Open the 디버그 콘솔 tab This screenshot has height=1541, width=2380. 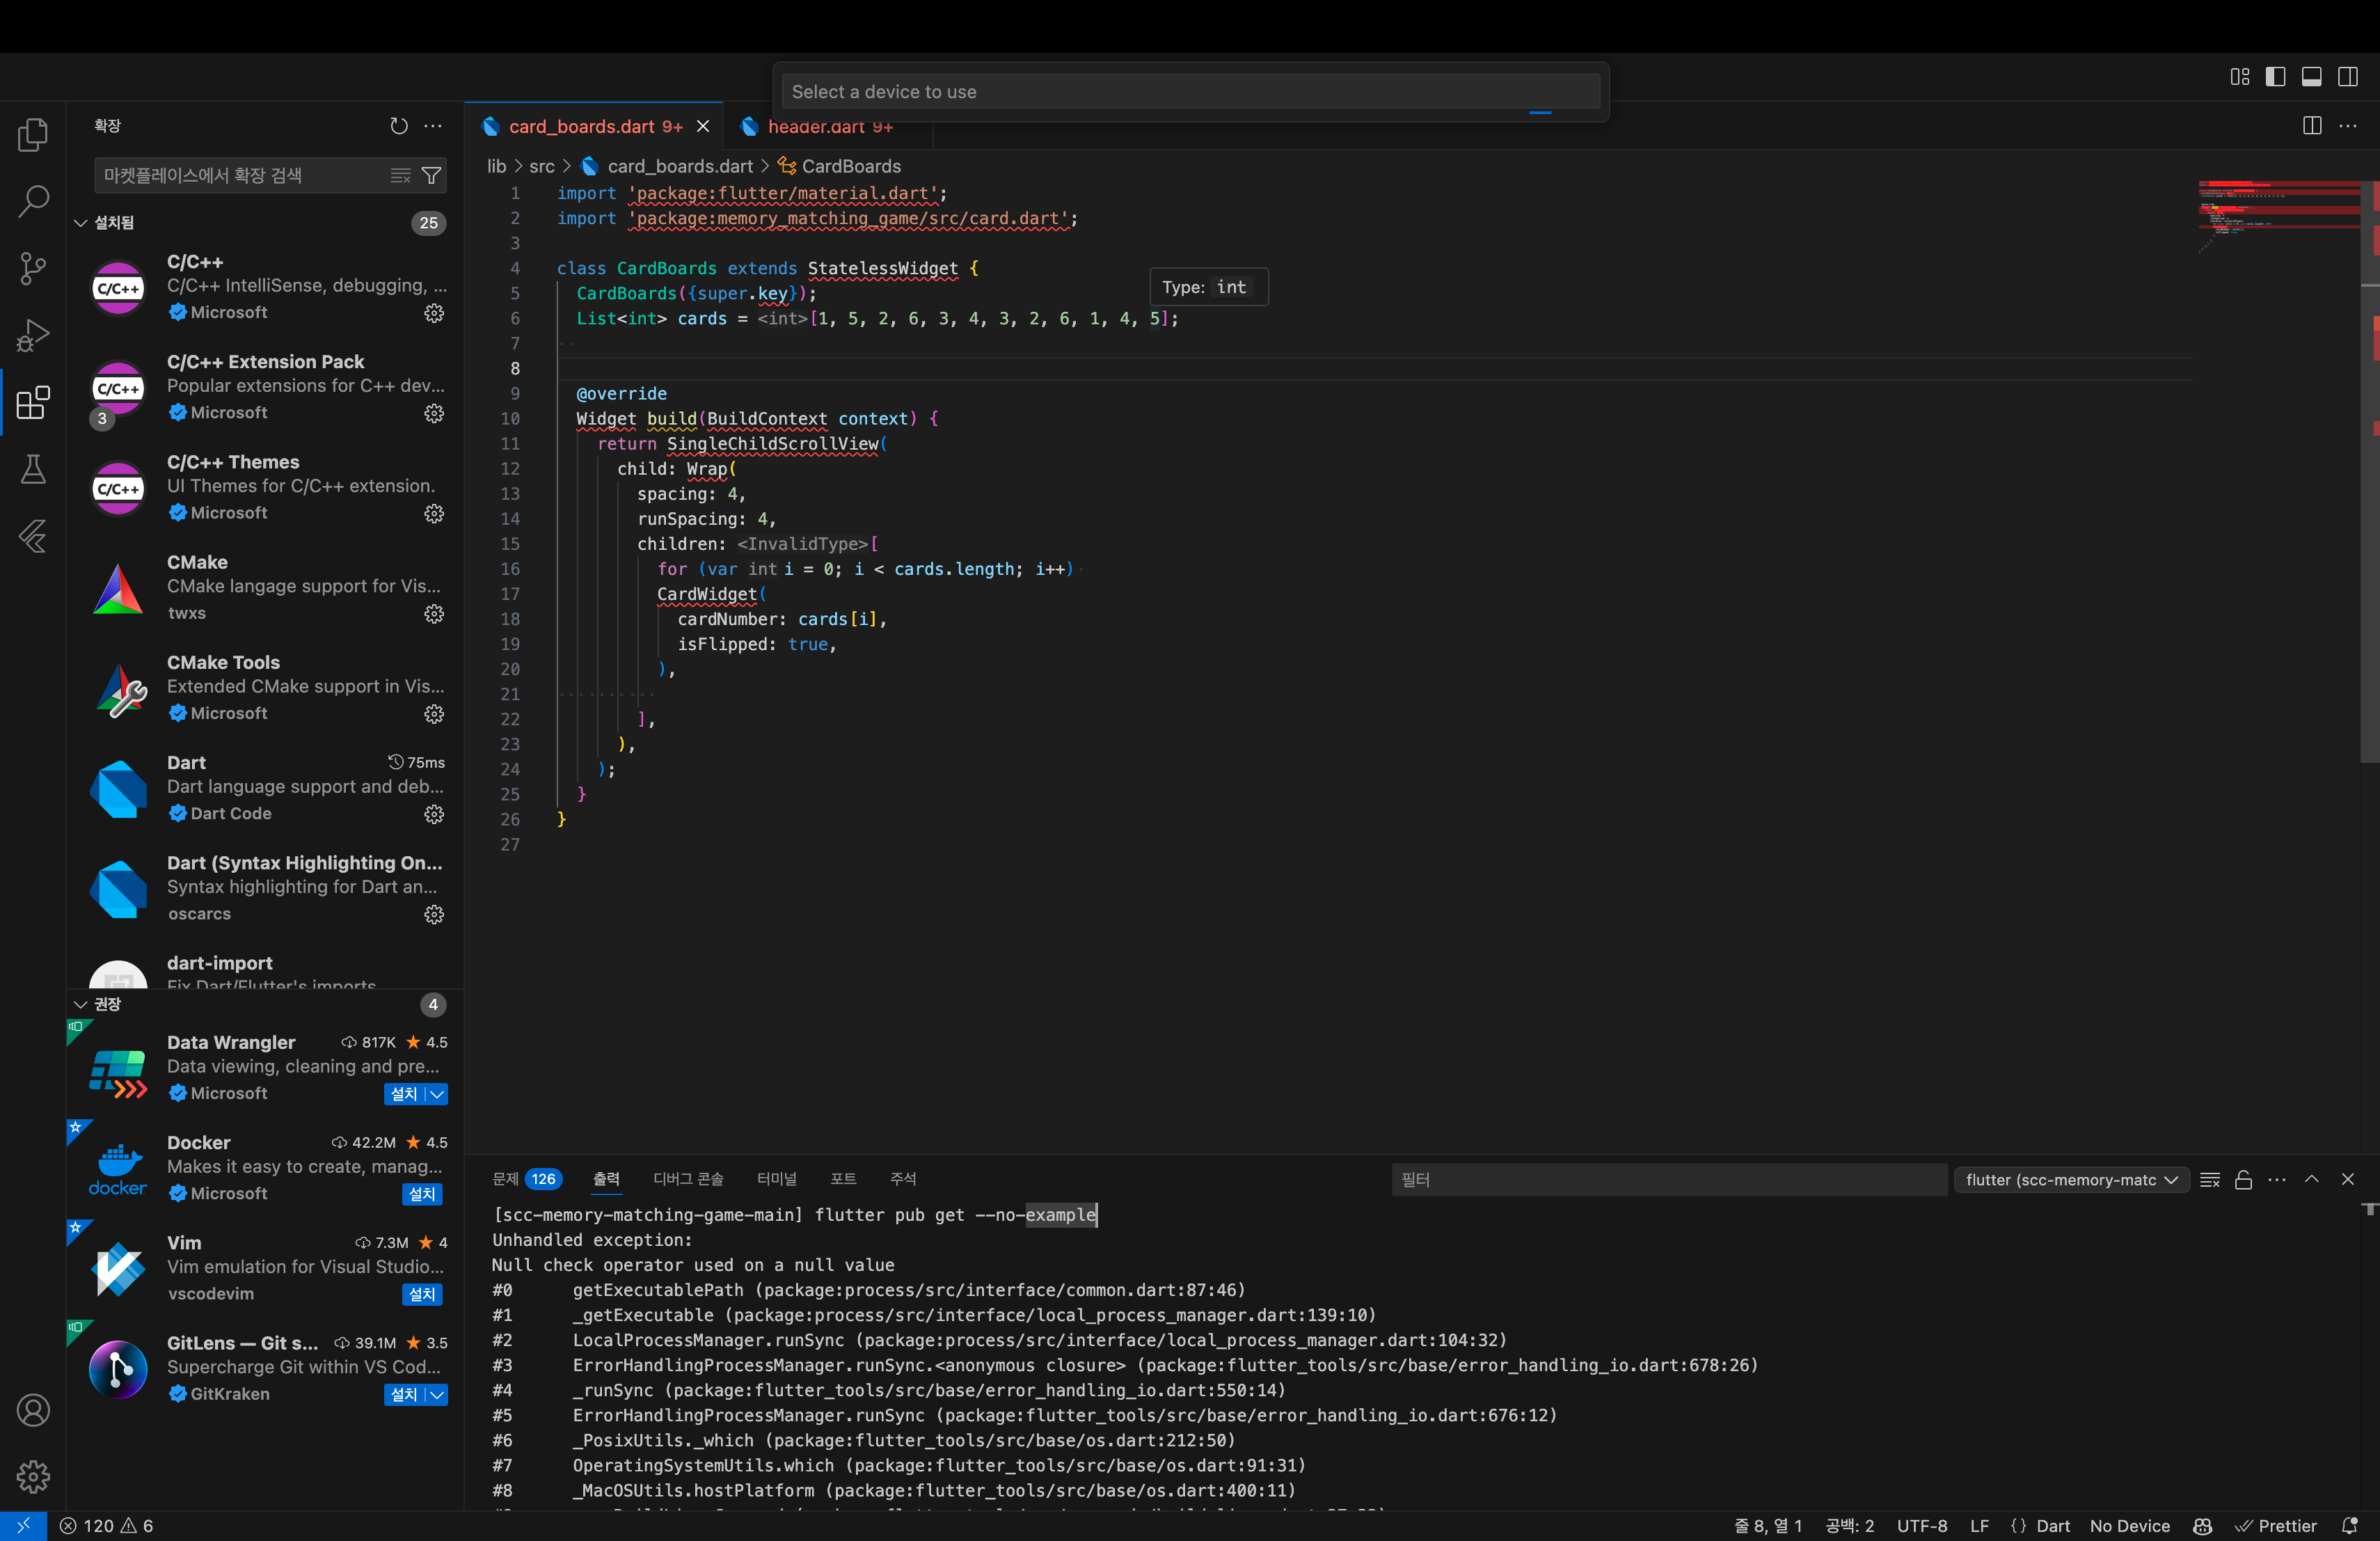coord(688,1180)
